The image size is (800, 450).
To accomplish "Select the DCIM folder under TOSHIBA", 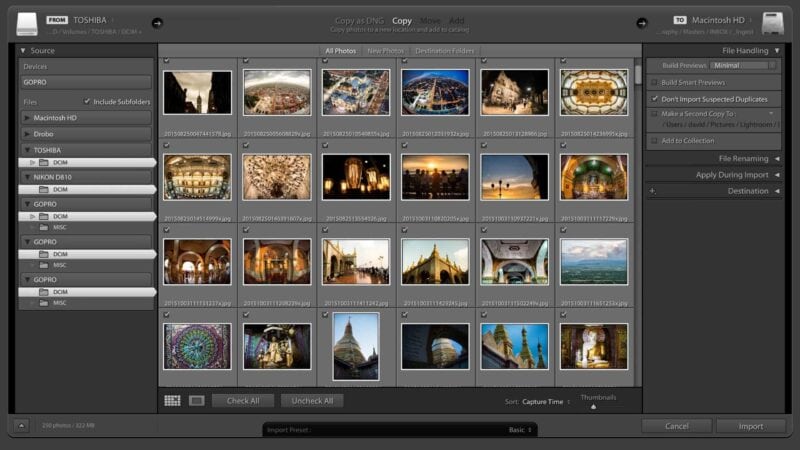I will 87,162.
